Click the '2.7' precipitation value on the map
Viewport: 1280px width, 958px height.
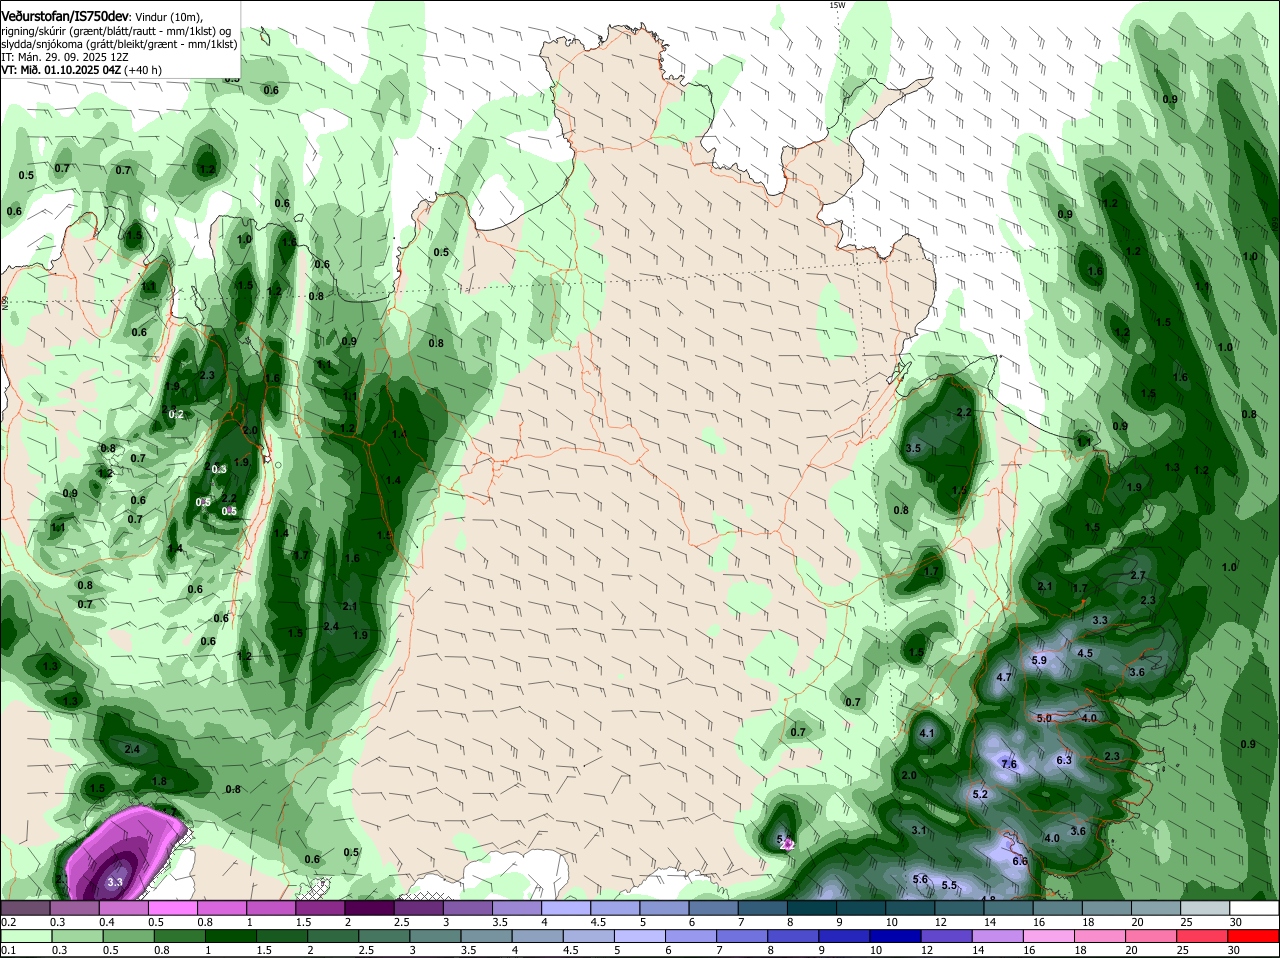[x=1137, y=575]
